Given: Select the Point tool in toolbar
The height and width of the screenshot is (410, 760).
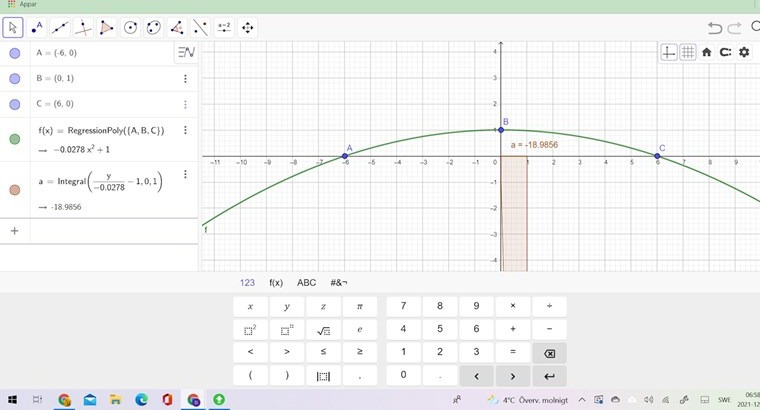Looking at the screenshot, I should [37, 28].
